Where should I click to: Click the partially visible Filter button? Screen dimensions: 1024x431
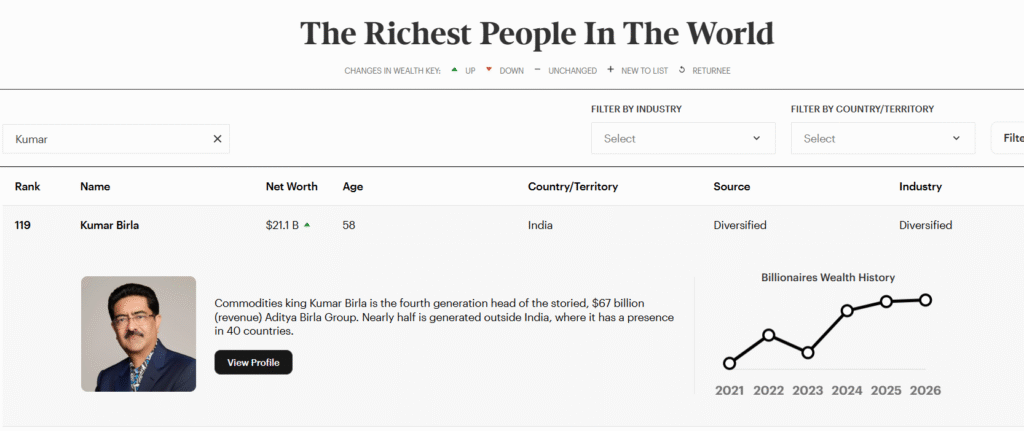pos(1008,138)
